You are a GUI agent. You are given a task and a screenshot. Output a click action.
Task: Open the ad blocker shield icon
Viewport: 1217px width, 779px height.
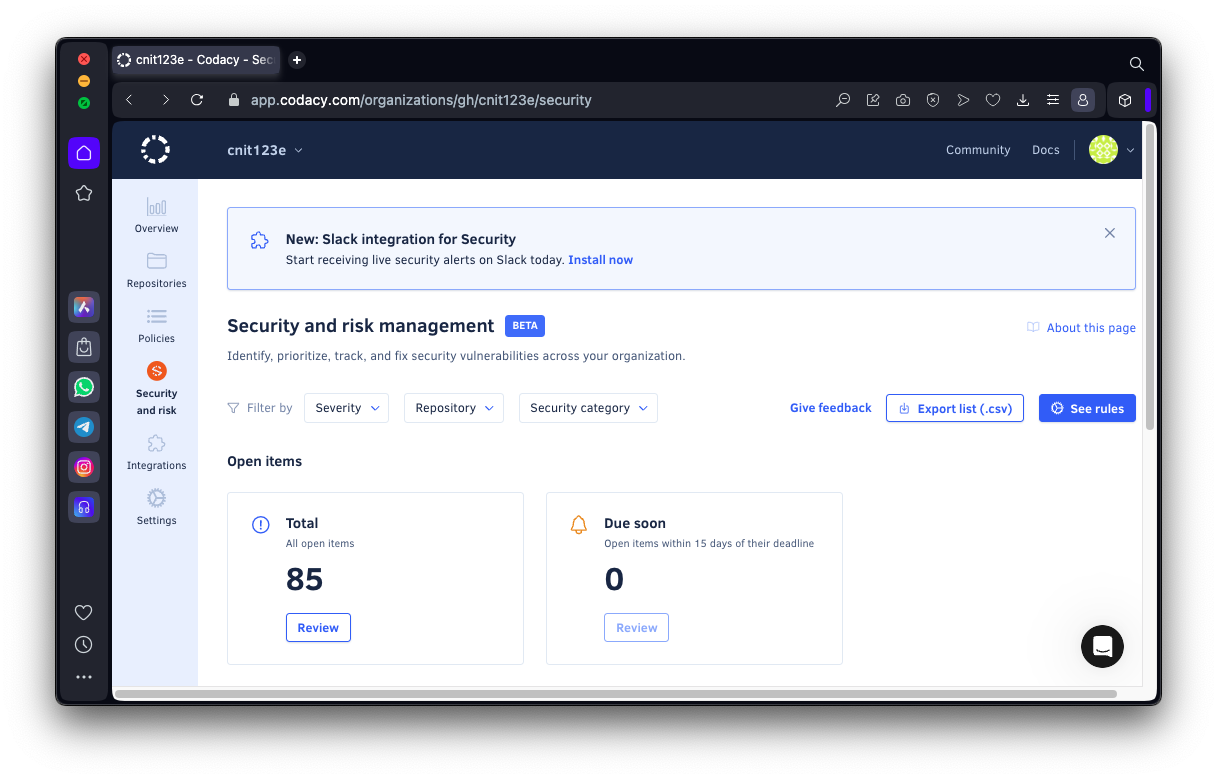pos(933,100)
